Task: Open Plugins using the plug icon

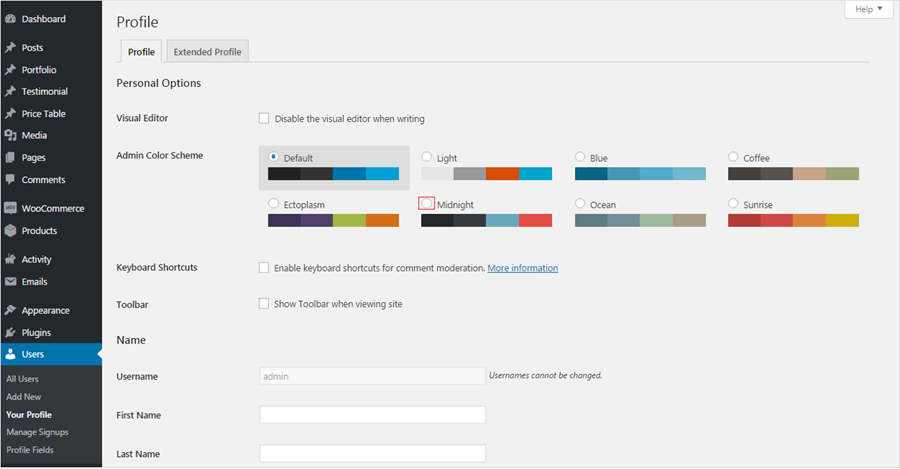Action: pos(10,332)
